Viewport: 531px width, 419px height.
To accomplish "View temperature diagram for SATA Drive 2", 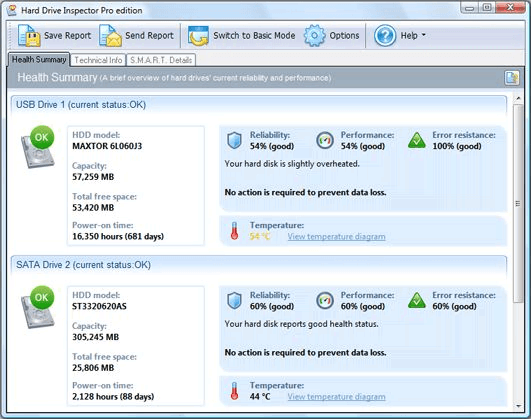I will (x=336, y=397).
